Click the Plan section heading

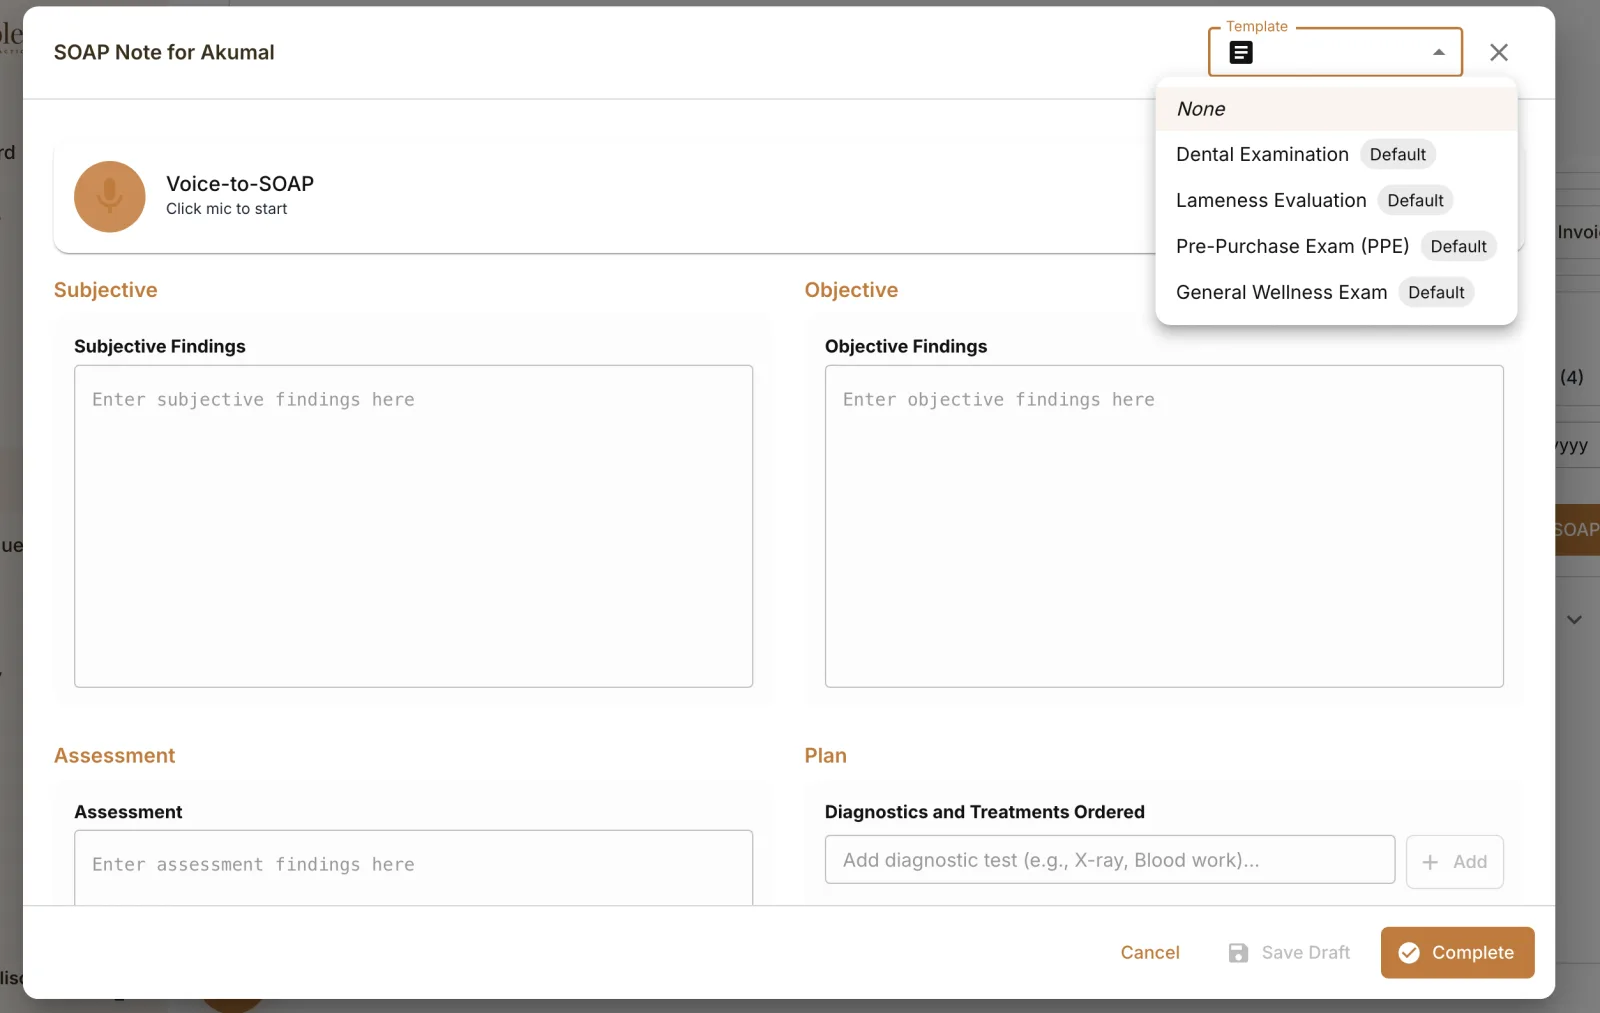[825, 756]
